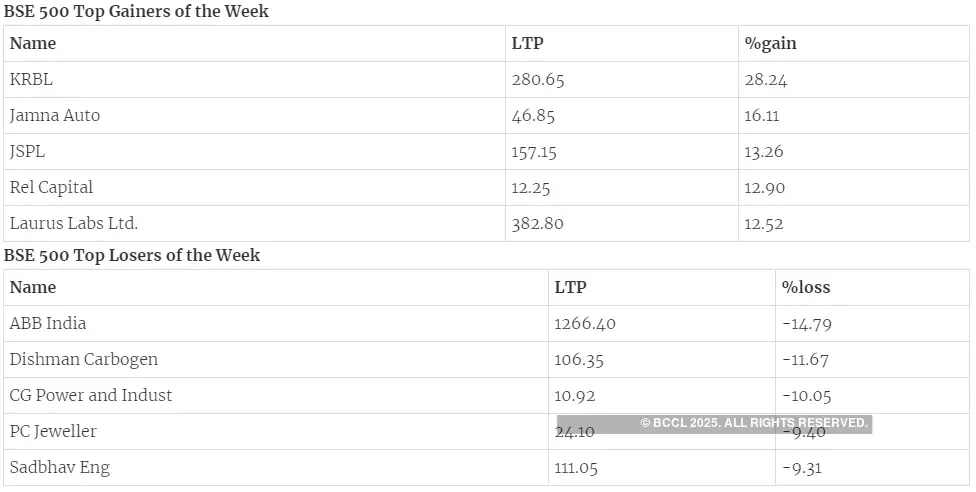Click the ABB India name cell
The height and width of the screenshot is (492, 976).
point(48,324)
